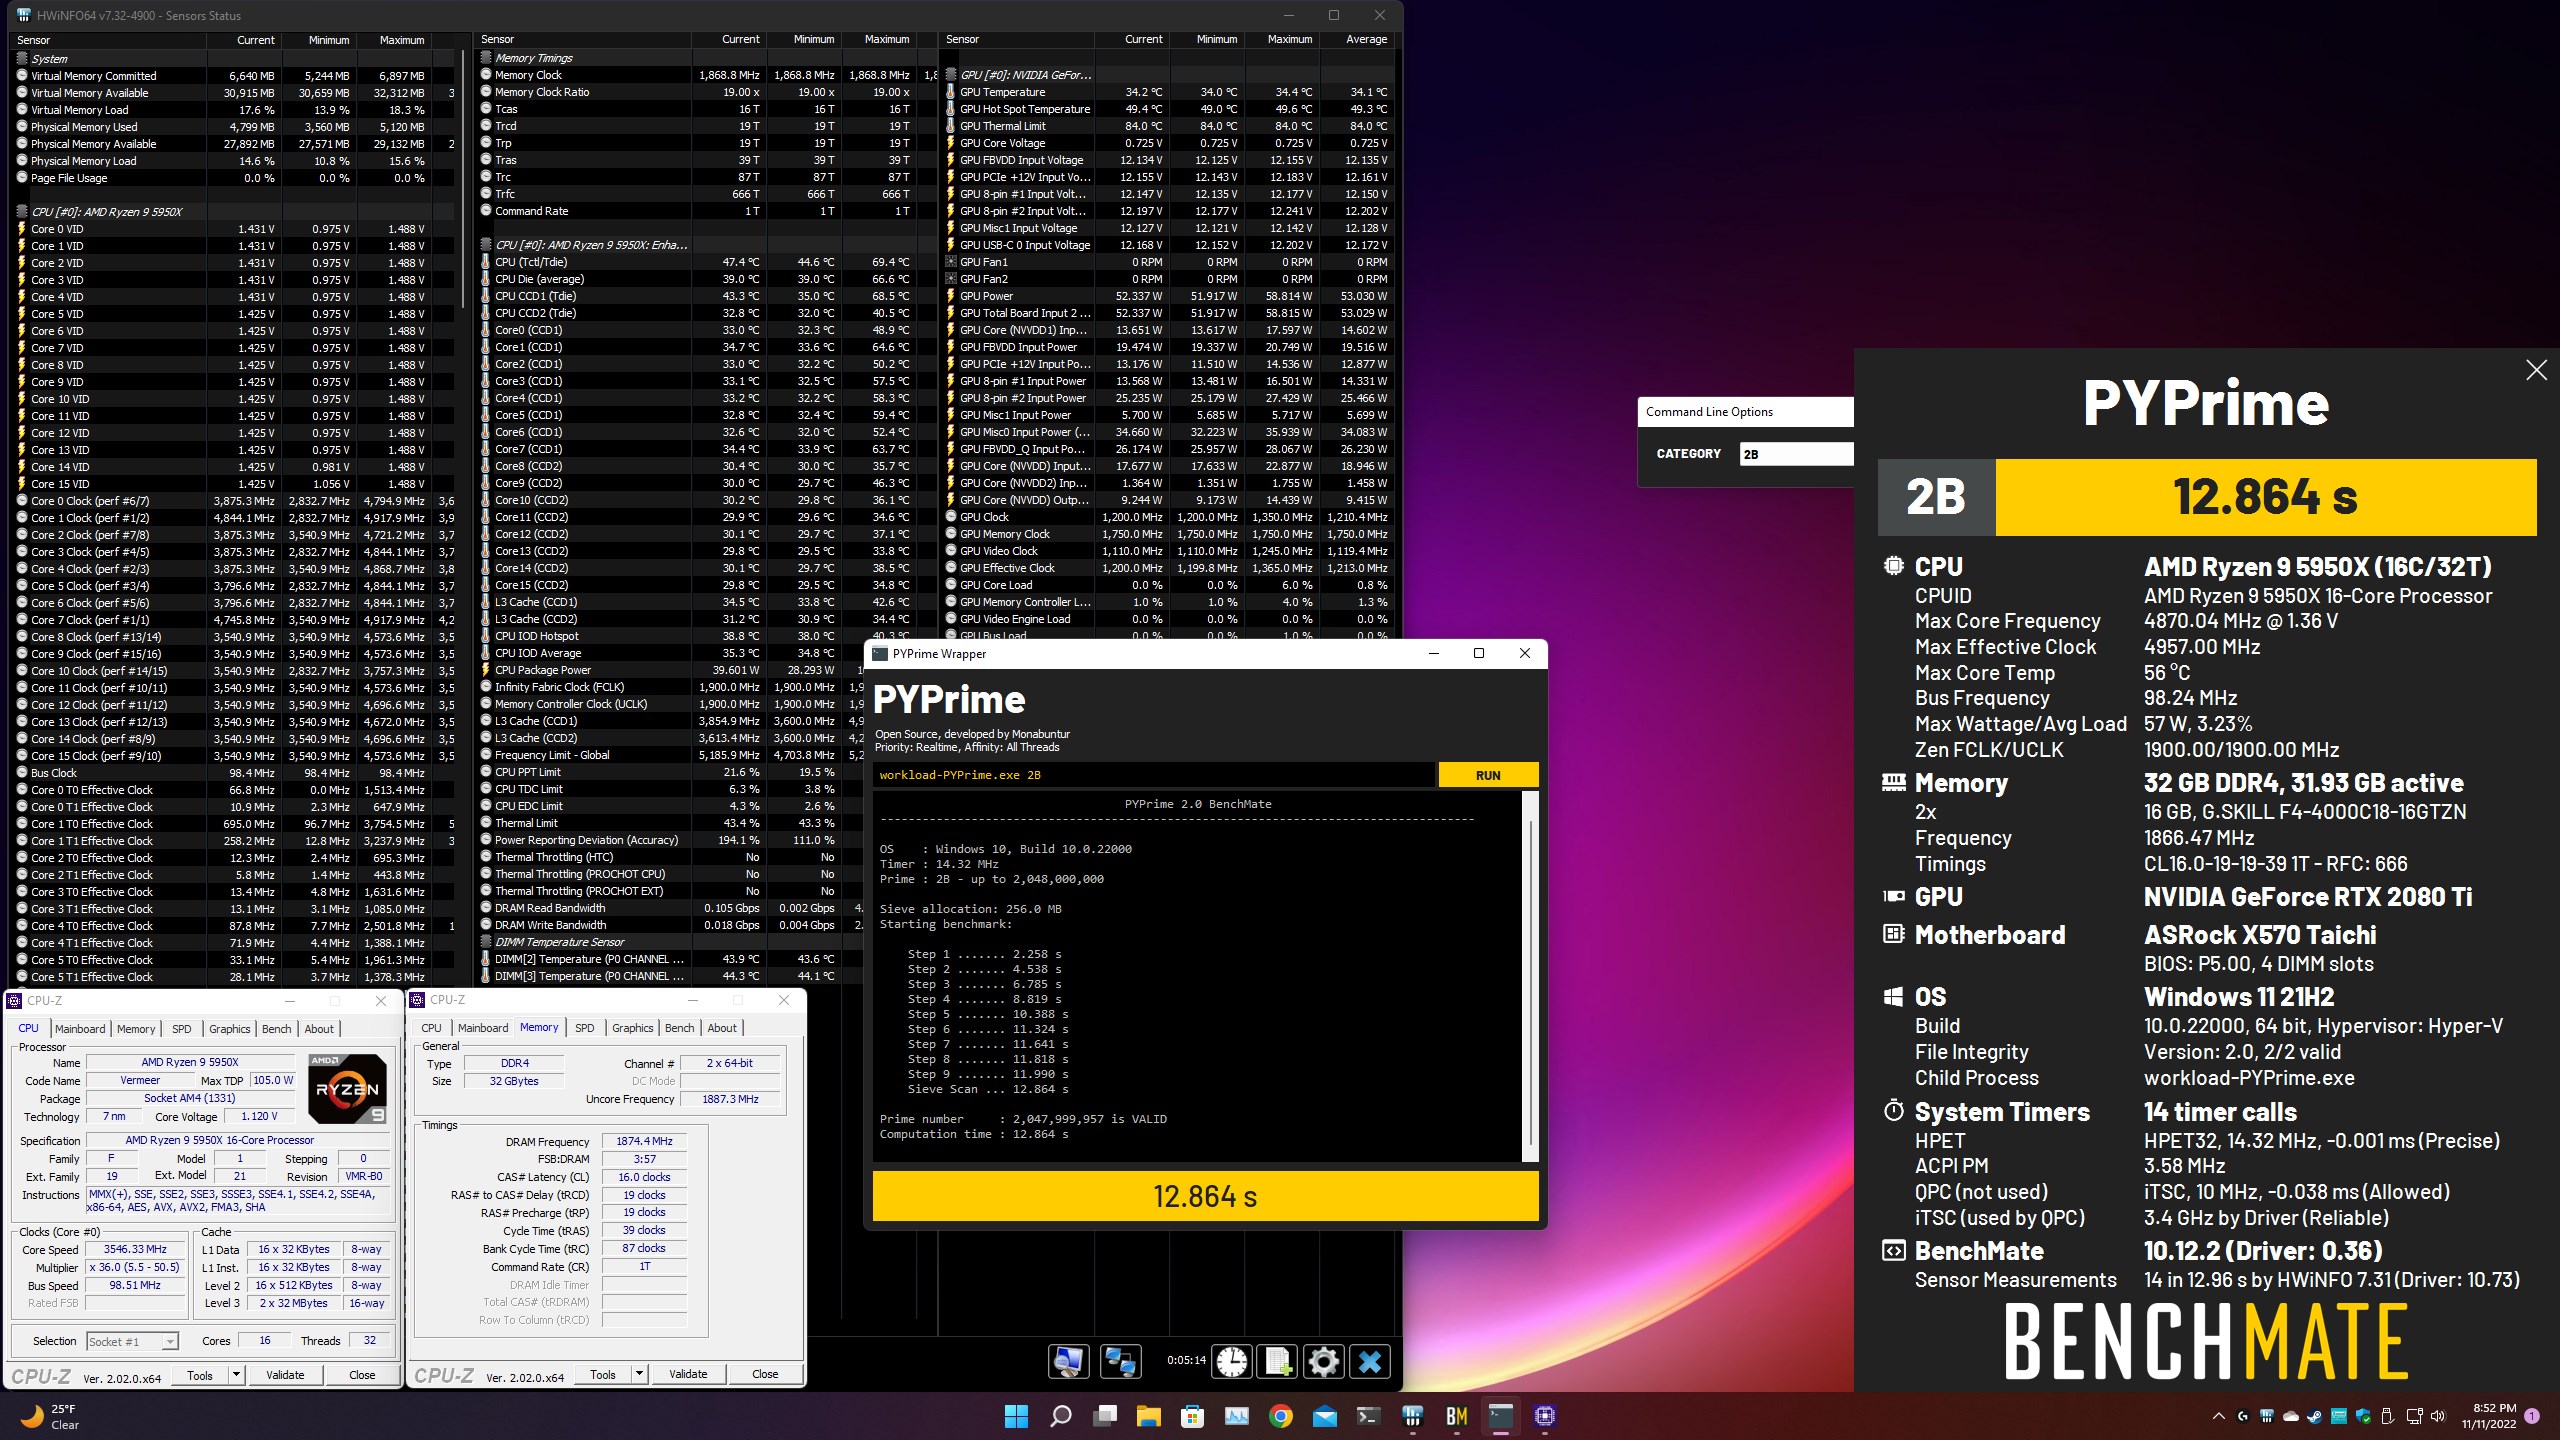Open Steam from system tray
The width and height of the screenshot is (2560, 1440).
2314,1416
